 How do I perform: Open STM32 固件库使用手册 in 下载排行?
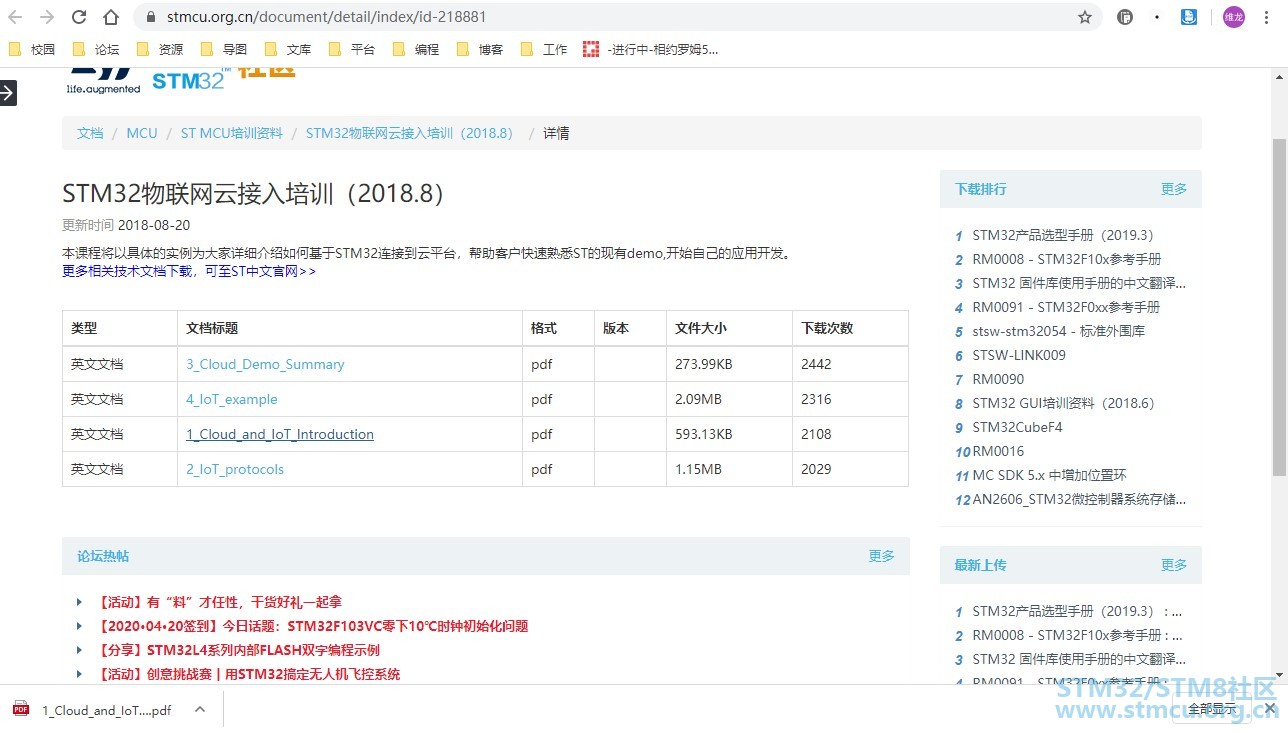(1080, 284)
